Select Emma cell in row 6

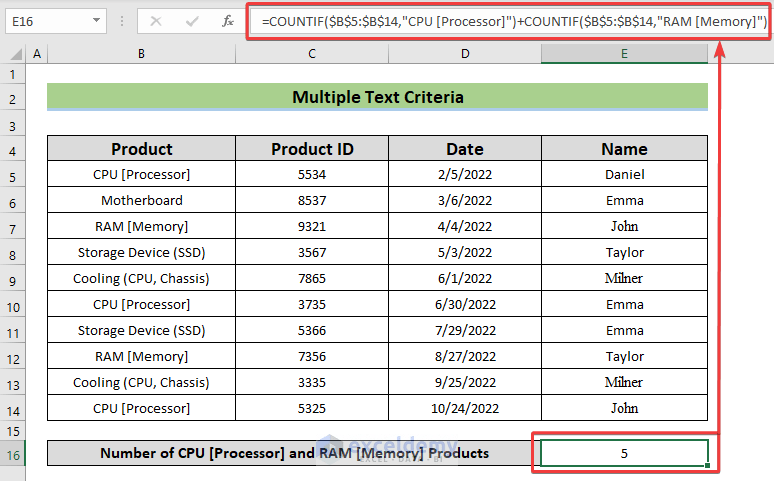624,200
